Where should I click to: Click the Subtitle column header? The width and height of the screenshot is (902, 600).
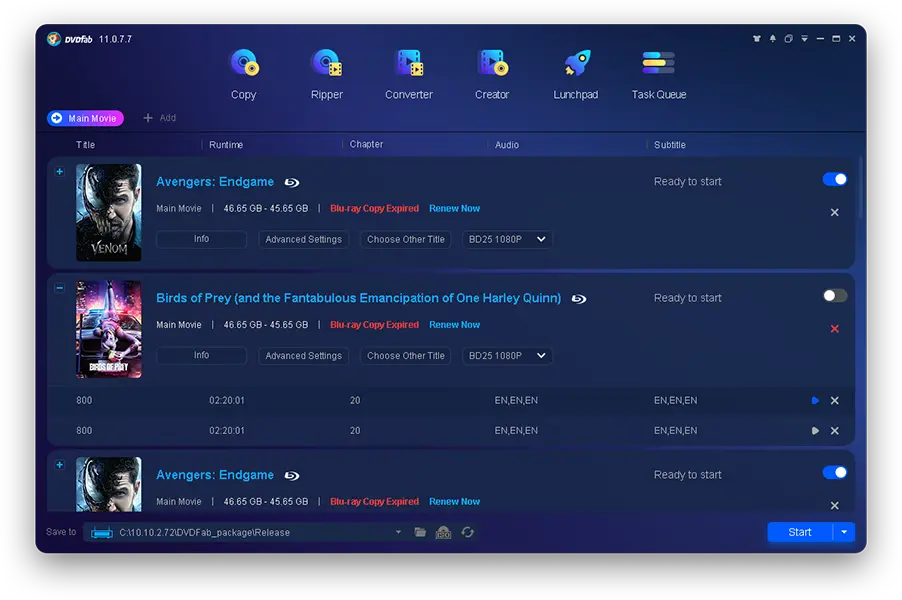coord(670,145)
